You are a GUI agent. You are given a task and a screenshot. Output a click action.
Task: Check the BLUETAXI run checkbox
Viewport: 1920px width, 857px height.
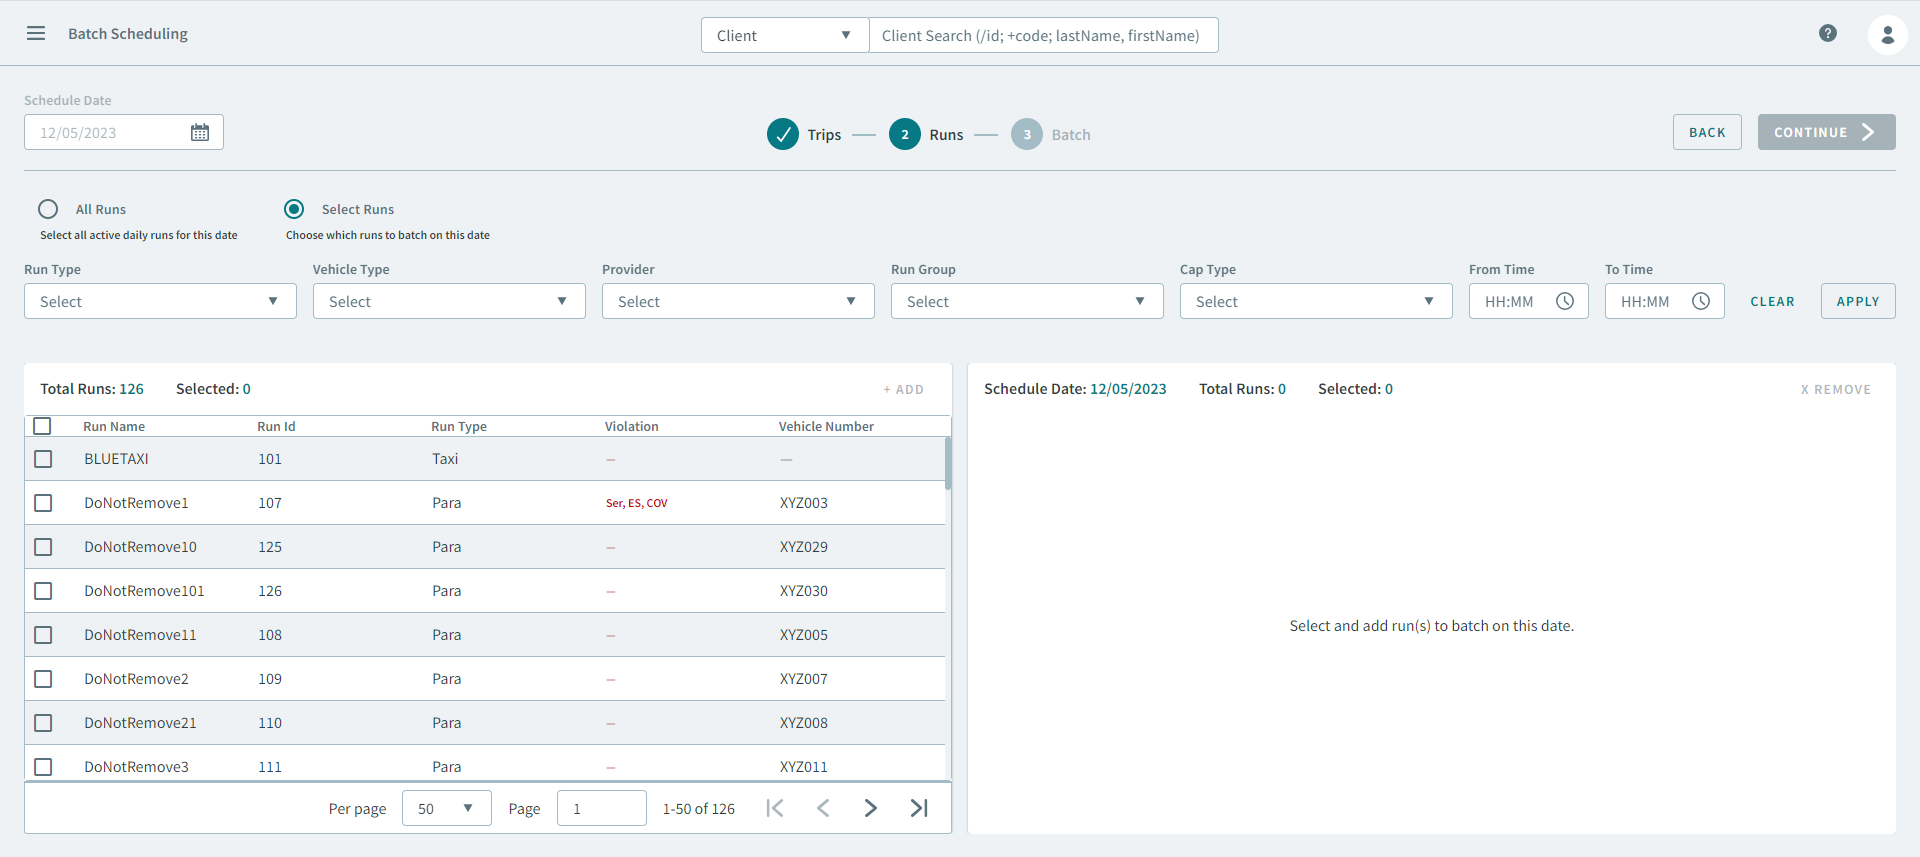pyautogui.click(x=43, y=459)
